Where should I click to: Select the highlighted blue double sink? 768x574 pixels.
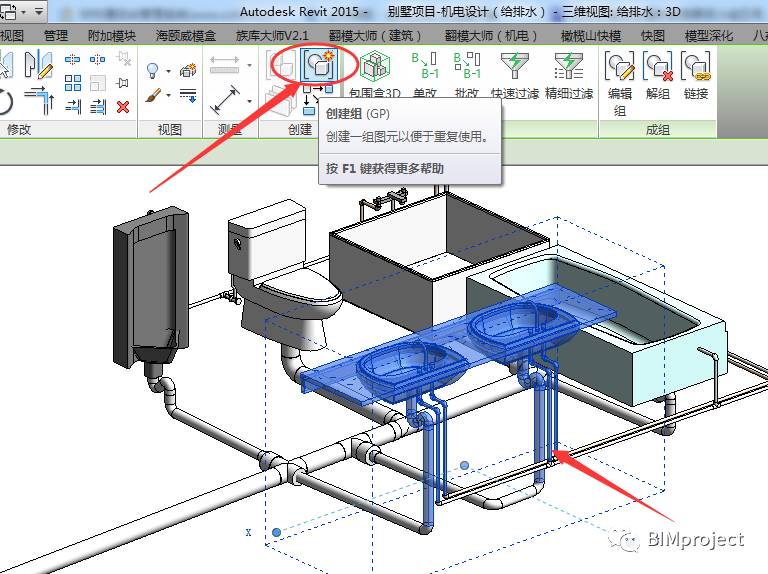click(x=458, y=343)
